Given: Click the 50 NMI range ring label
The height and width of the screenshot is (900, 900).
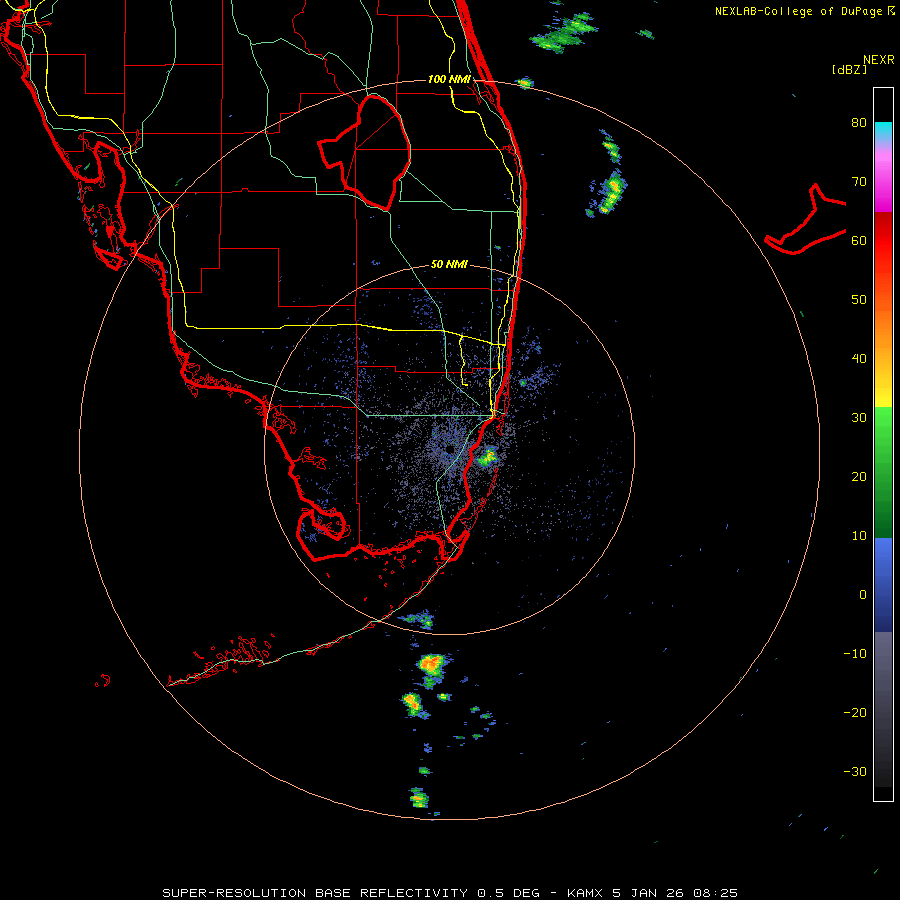Looking at the screenshot, I should click(449, 264).
